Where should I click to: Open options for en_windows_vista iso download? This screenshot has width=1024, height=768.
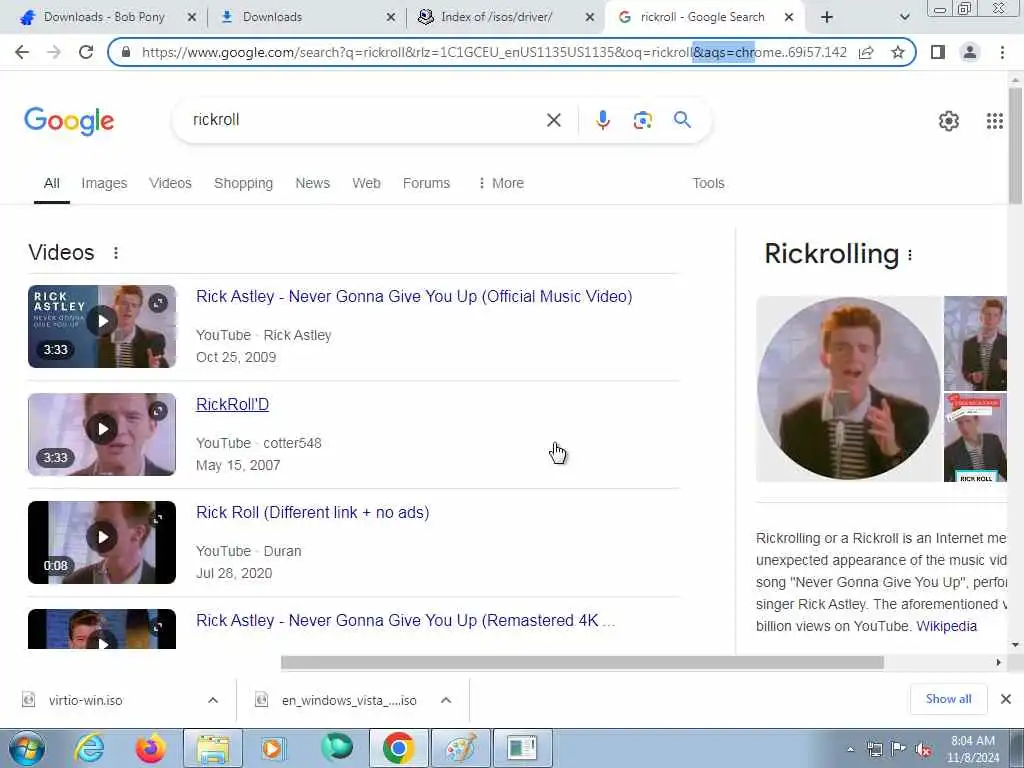(x=446, y=700)
